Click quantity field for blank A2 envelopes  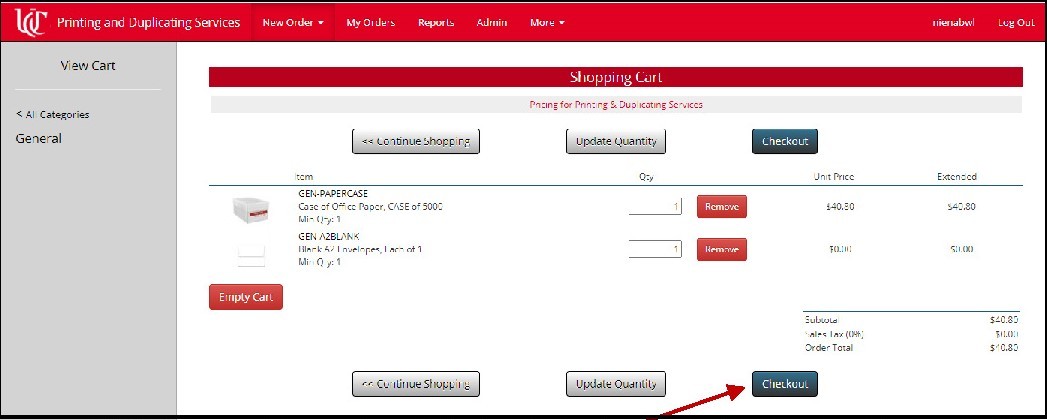[655, 249]
